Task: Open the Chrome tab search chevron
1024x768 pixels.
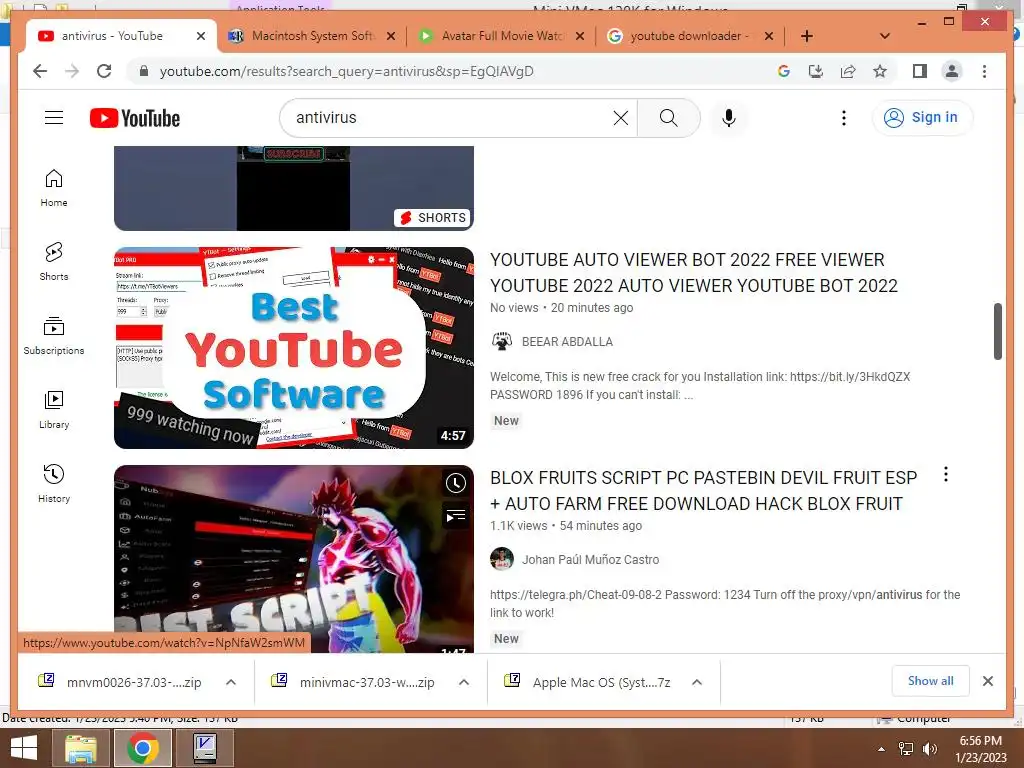Action: tap(885, 36)
